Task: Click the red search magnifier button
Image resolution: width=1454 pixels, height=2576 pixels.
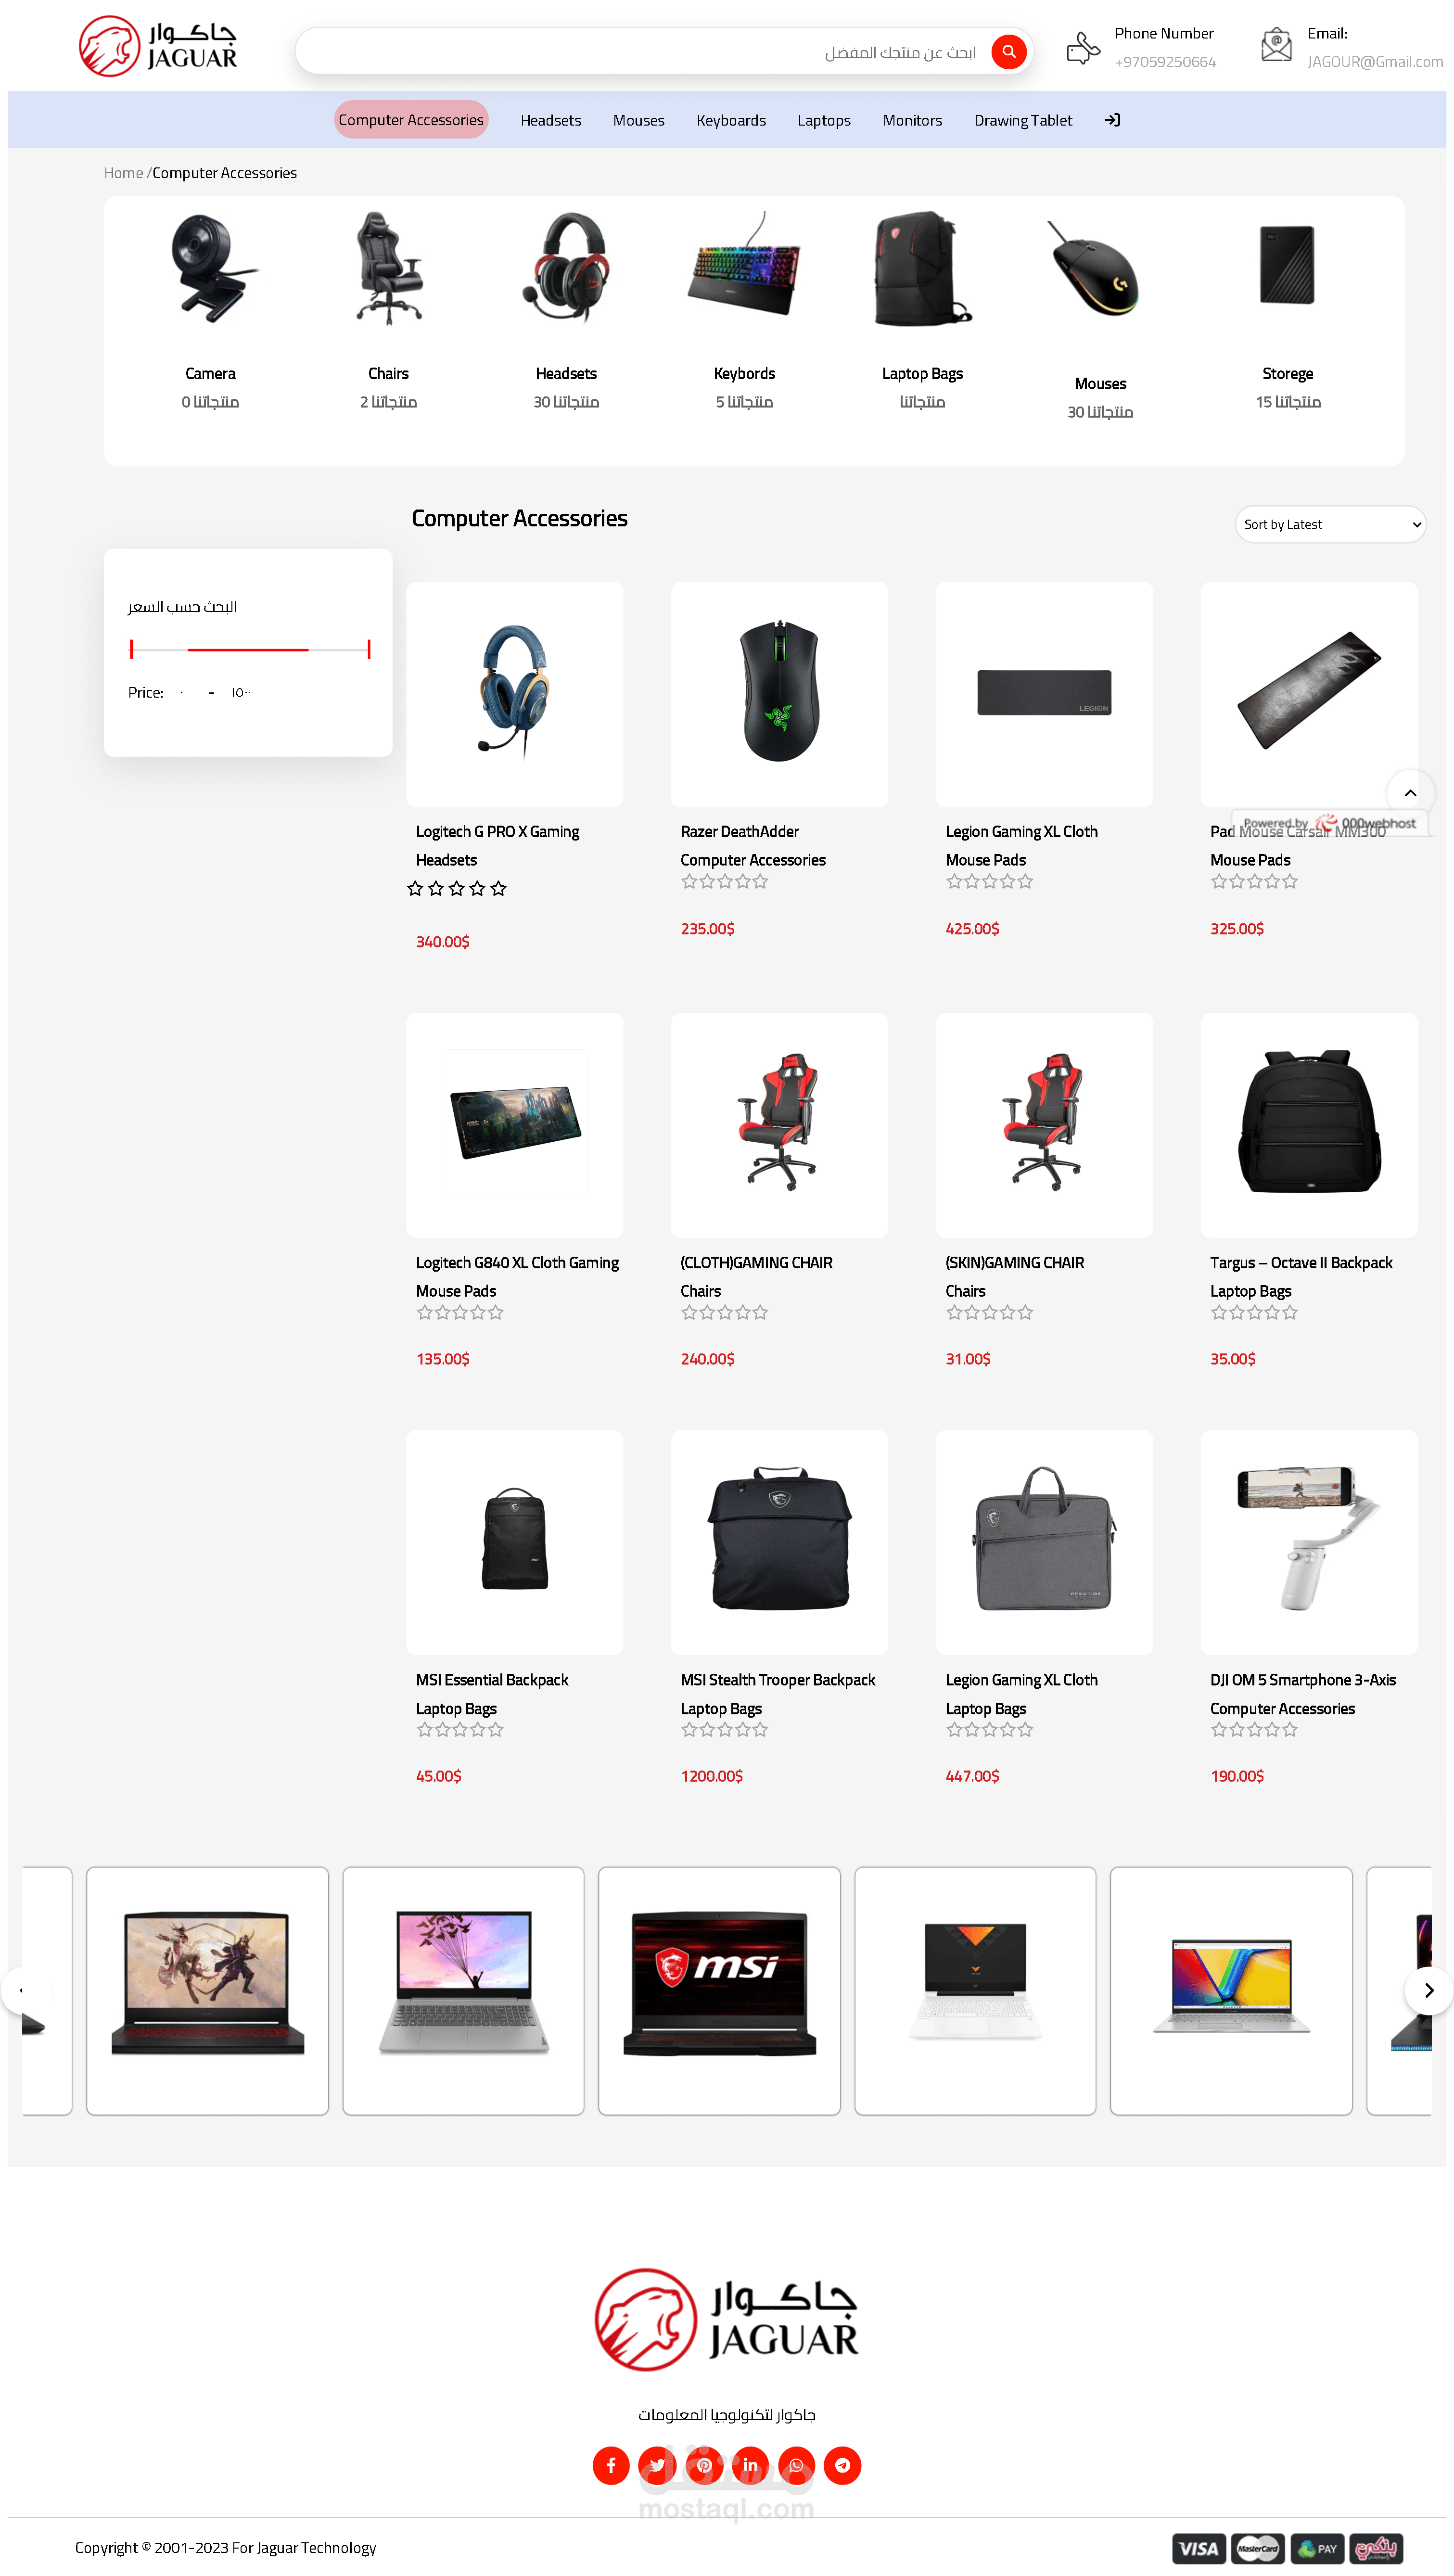Action: click(1008, 51)
